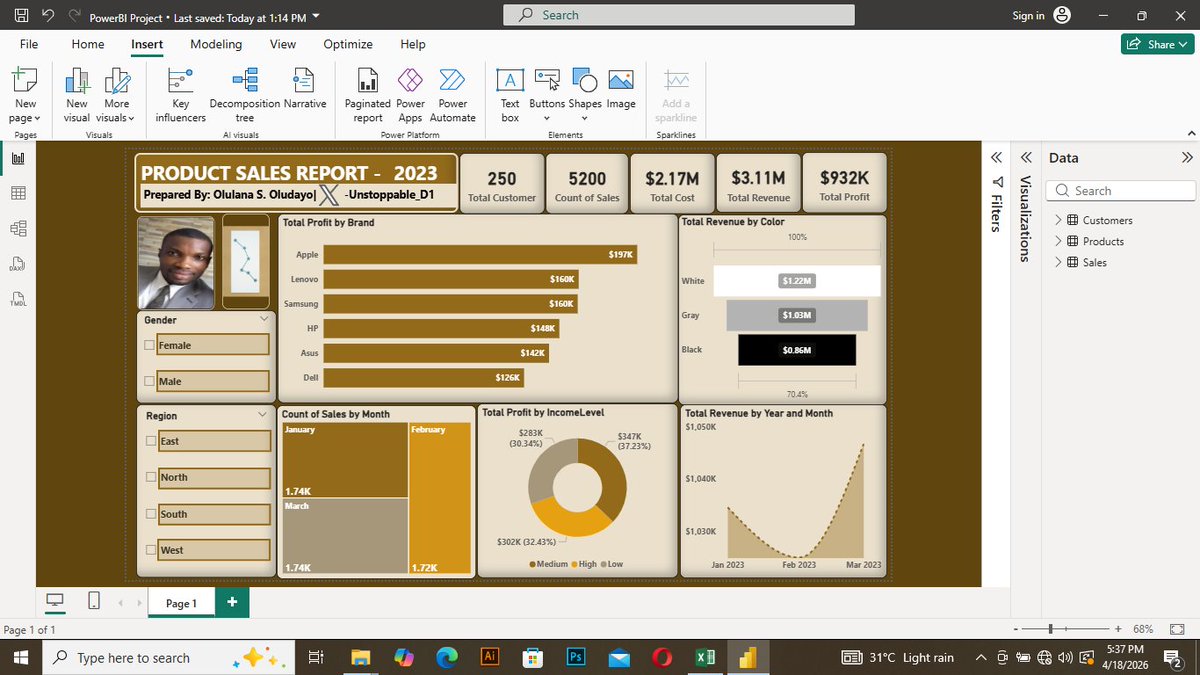Switch to desktop layout at bottom
This screenshot has height=675, width=1200.
55,601
